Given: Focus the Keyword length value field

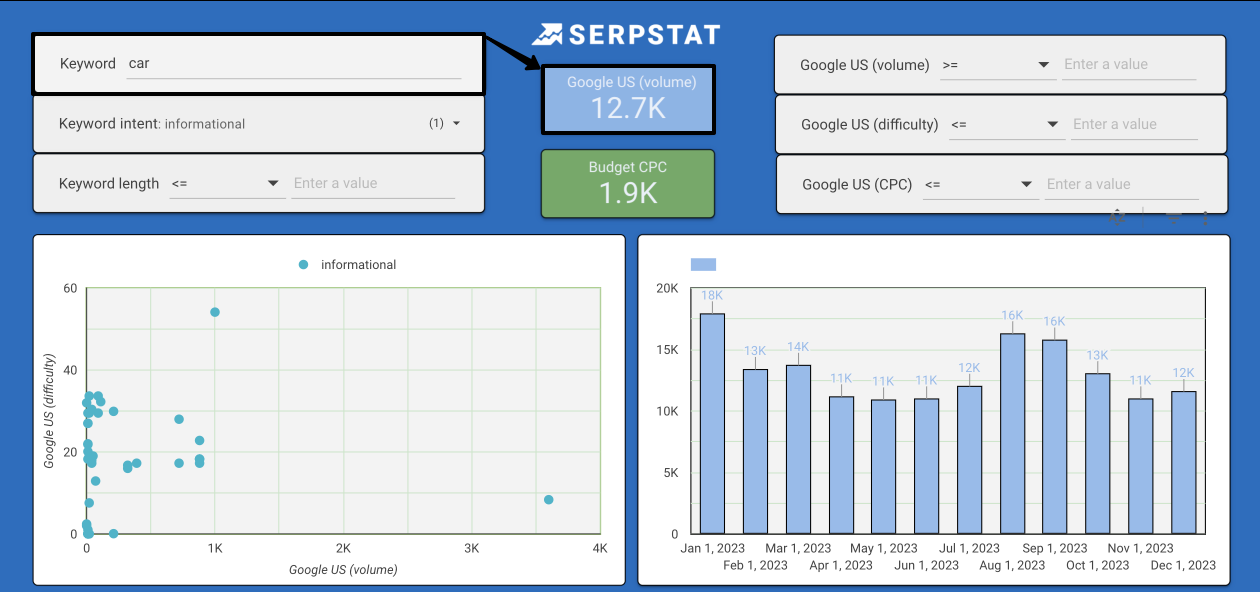Looking at the screenshot, I should pyautogui.click(x=372, y=184).
